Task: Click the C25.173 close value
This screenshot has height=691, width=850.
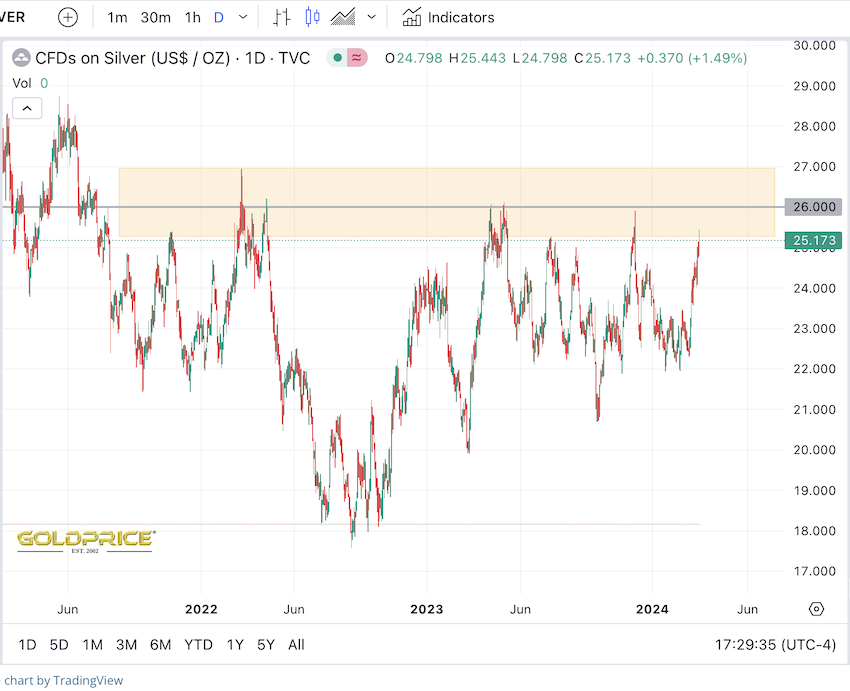Action: pyautogui.click(x=602, y=58)
